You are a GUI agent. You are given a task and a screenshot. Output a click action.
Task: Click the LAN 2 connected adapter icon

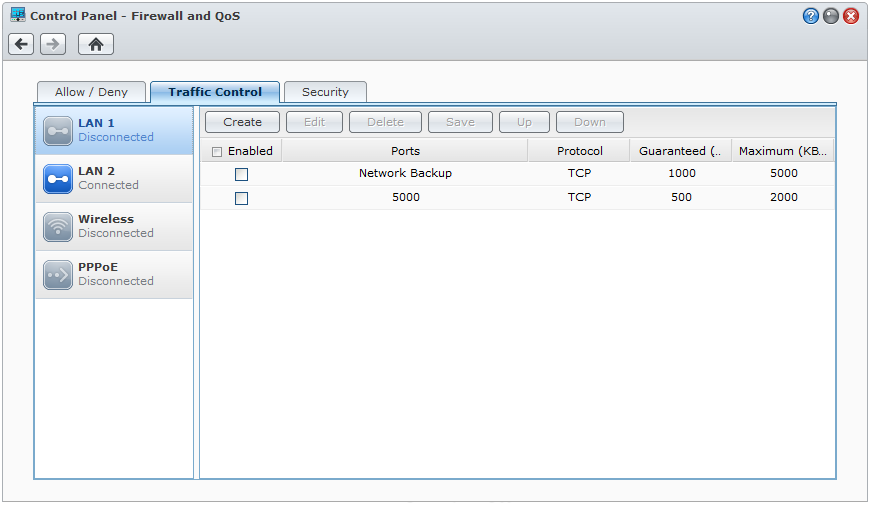[x=58, y=179]
